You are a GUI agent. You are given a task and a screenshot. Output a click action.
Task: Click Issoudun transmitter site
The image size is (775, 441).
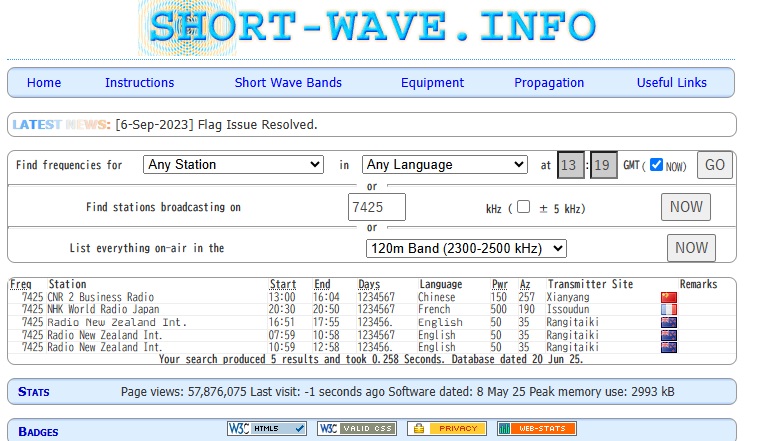pyautogui.click(x=568, y=309)
